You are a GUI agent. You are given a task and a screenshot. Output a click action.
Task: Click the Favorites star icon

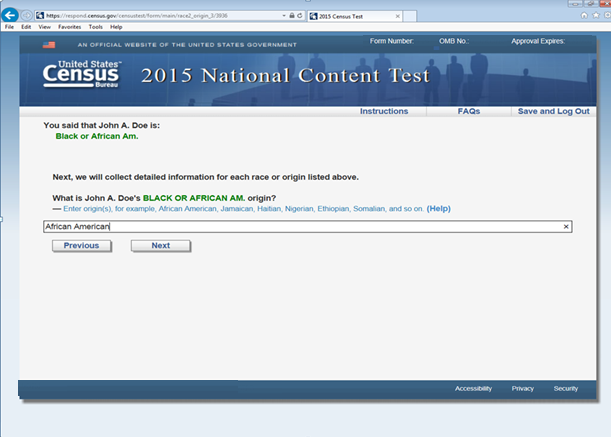coord(596,15)
